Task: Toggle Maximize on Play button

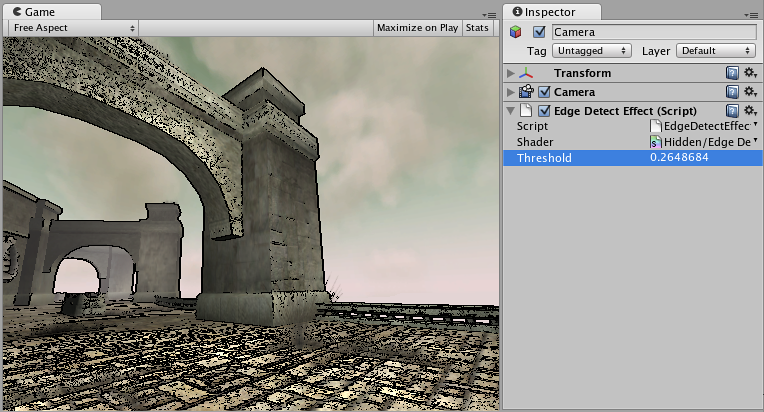Action: (x=417, y=28)
